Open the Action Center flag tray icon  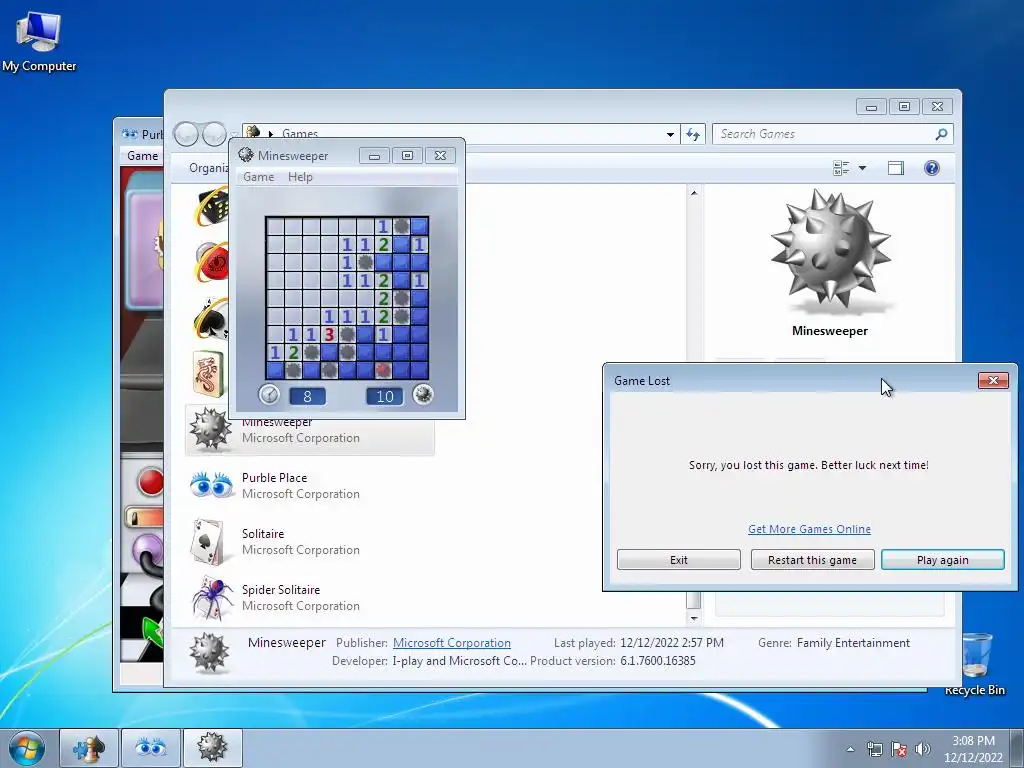[899, 749]
